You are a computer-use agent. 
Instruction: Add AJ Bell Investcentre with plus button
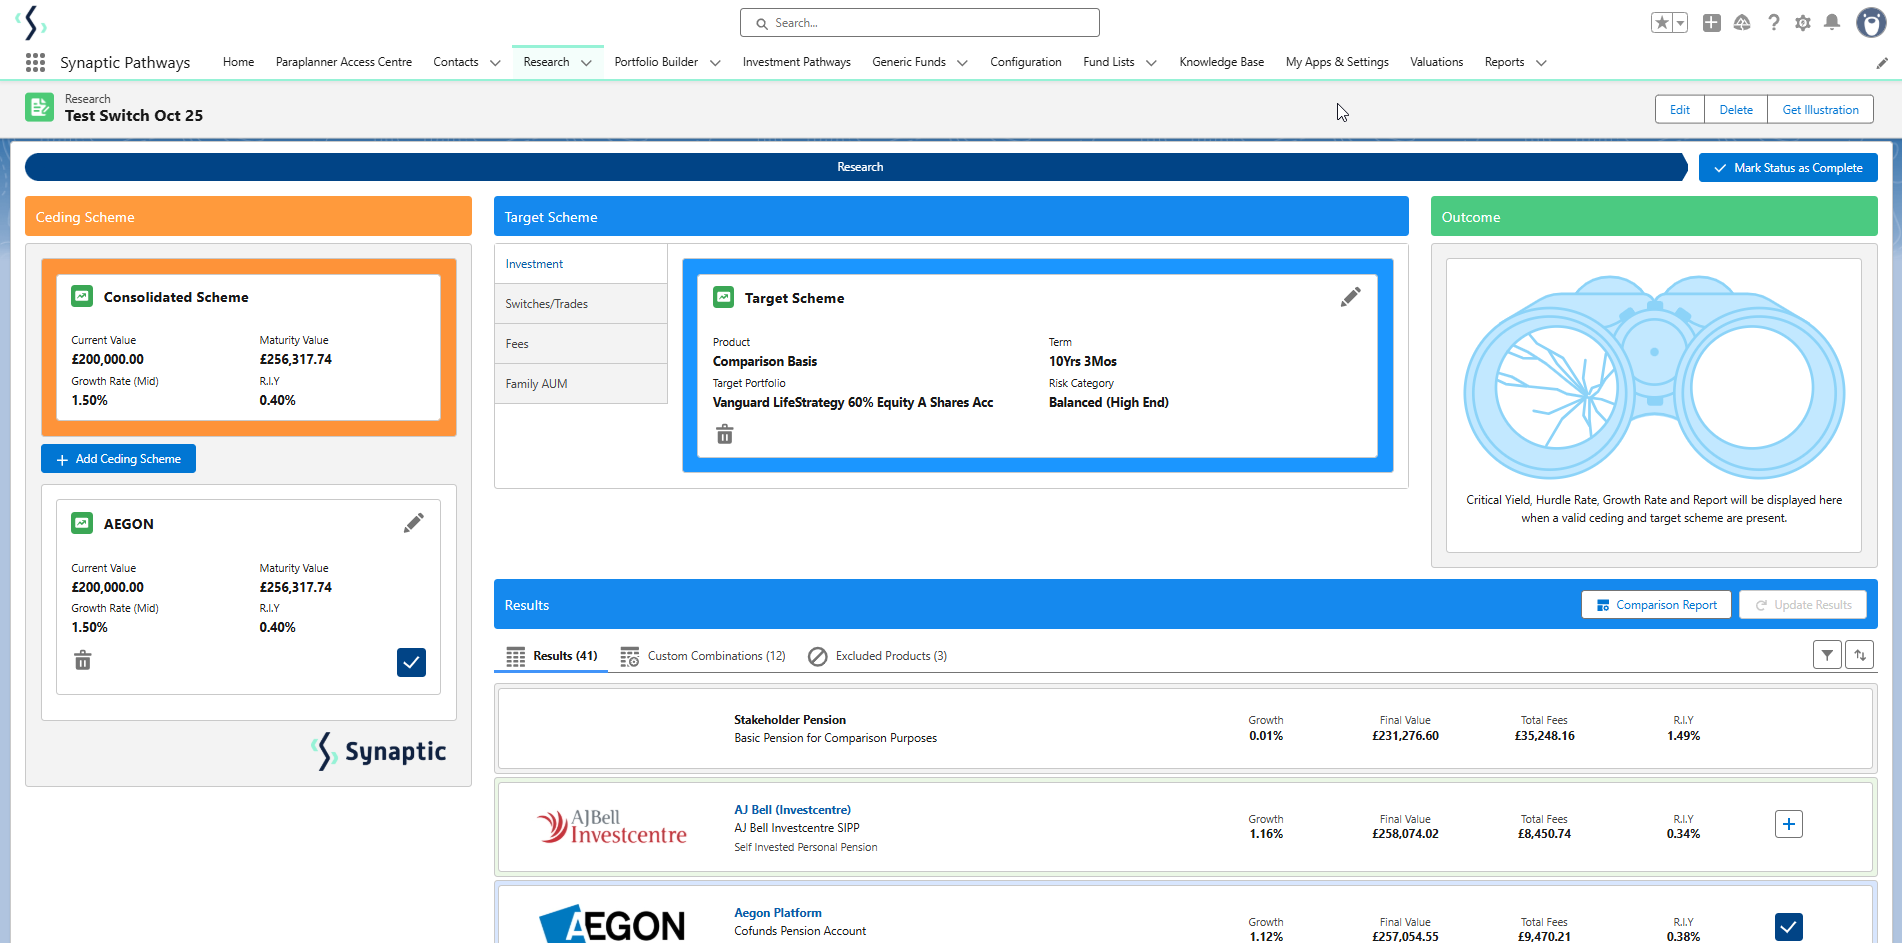pyautogui.click(x=1789, y=824)
